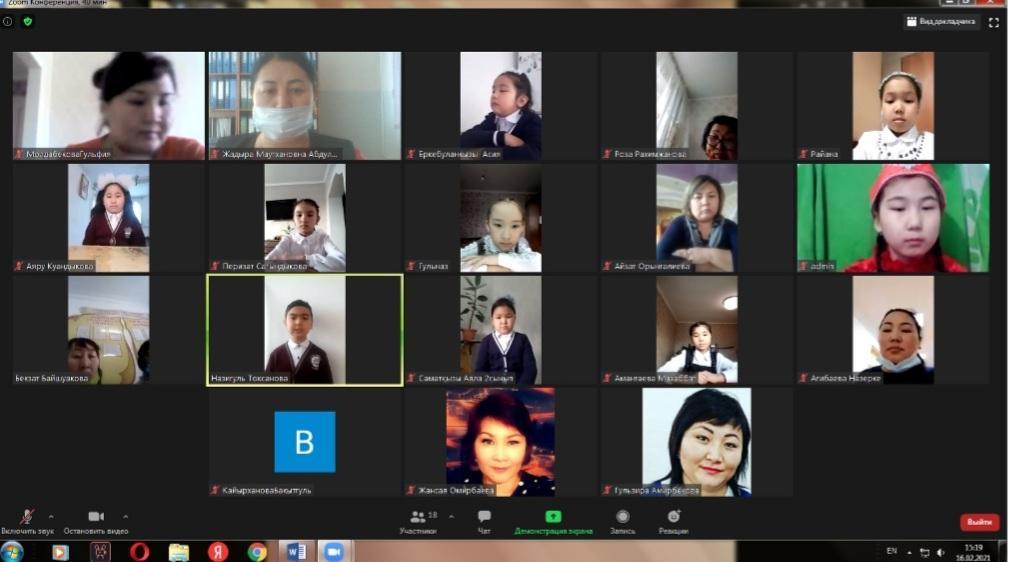
Task: Launch Google Chrome from the taskbar
Action: point(257,552)
